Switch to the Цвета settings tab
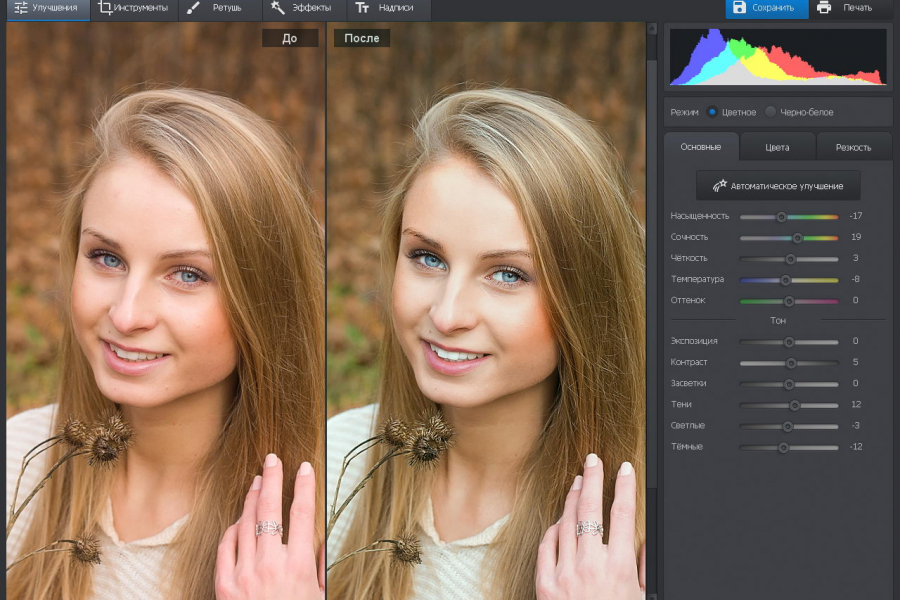The height and width of the screenshot is (600, 900). tap(777, 148)
